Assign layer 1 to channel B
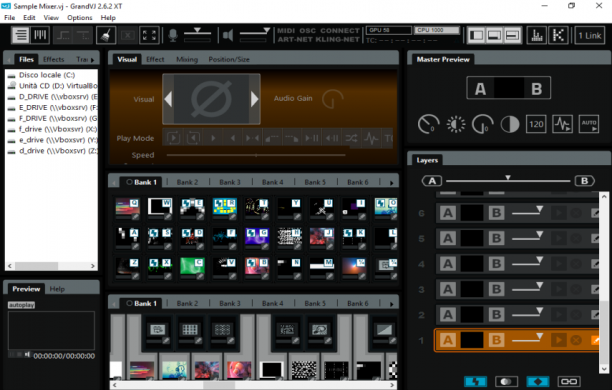This screenshot has width=612, height=390. (496, 340)
